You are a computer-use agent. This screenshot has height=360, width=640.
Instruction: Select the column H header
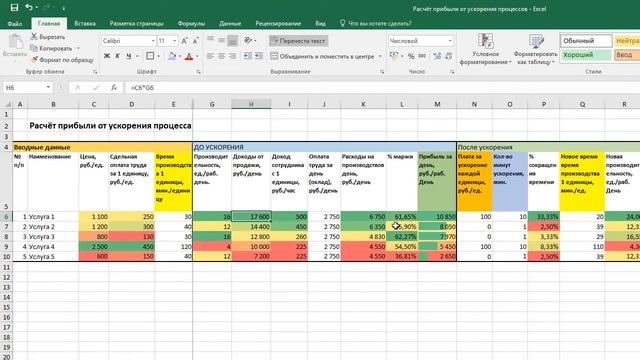[251, 104]
